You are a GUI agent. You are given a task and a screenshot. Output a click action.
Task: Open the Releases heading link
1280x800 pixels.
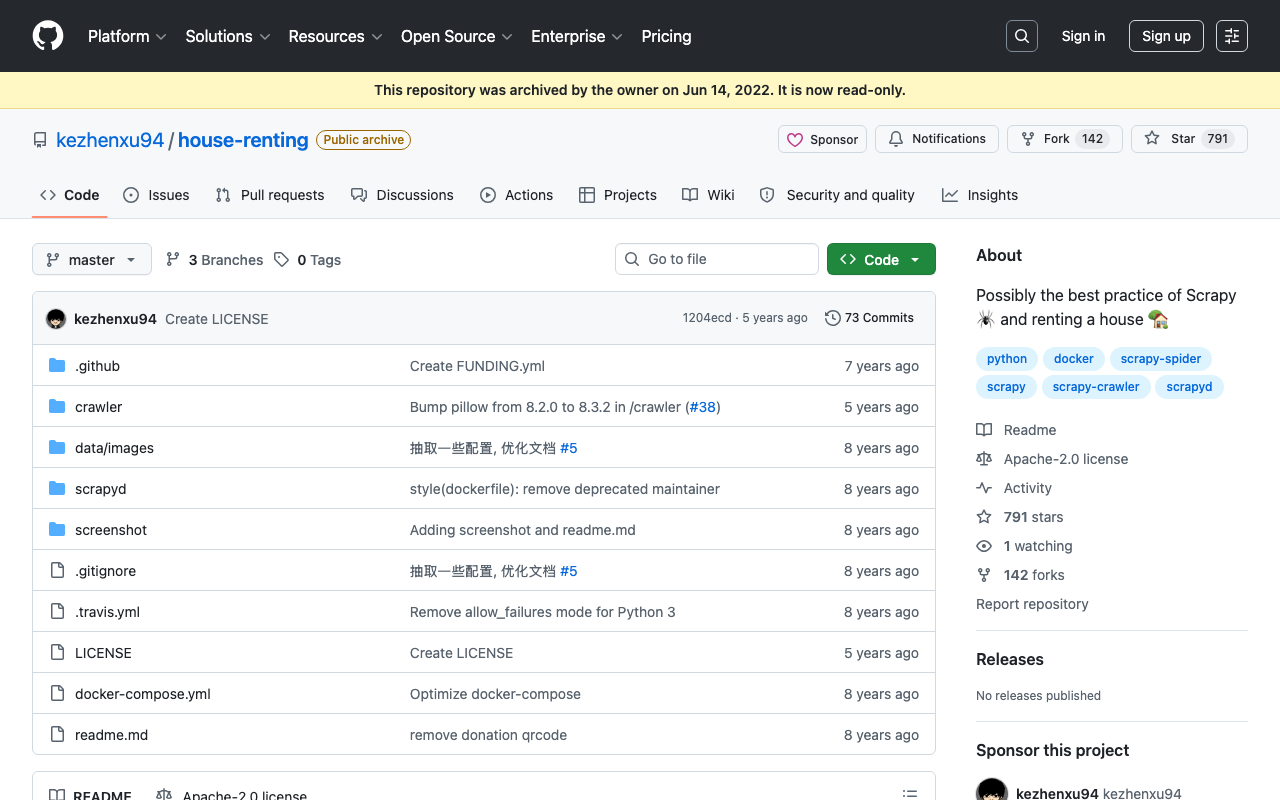[1010, 659]
